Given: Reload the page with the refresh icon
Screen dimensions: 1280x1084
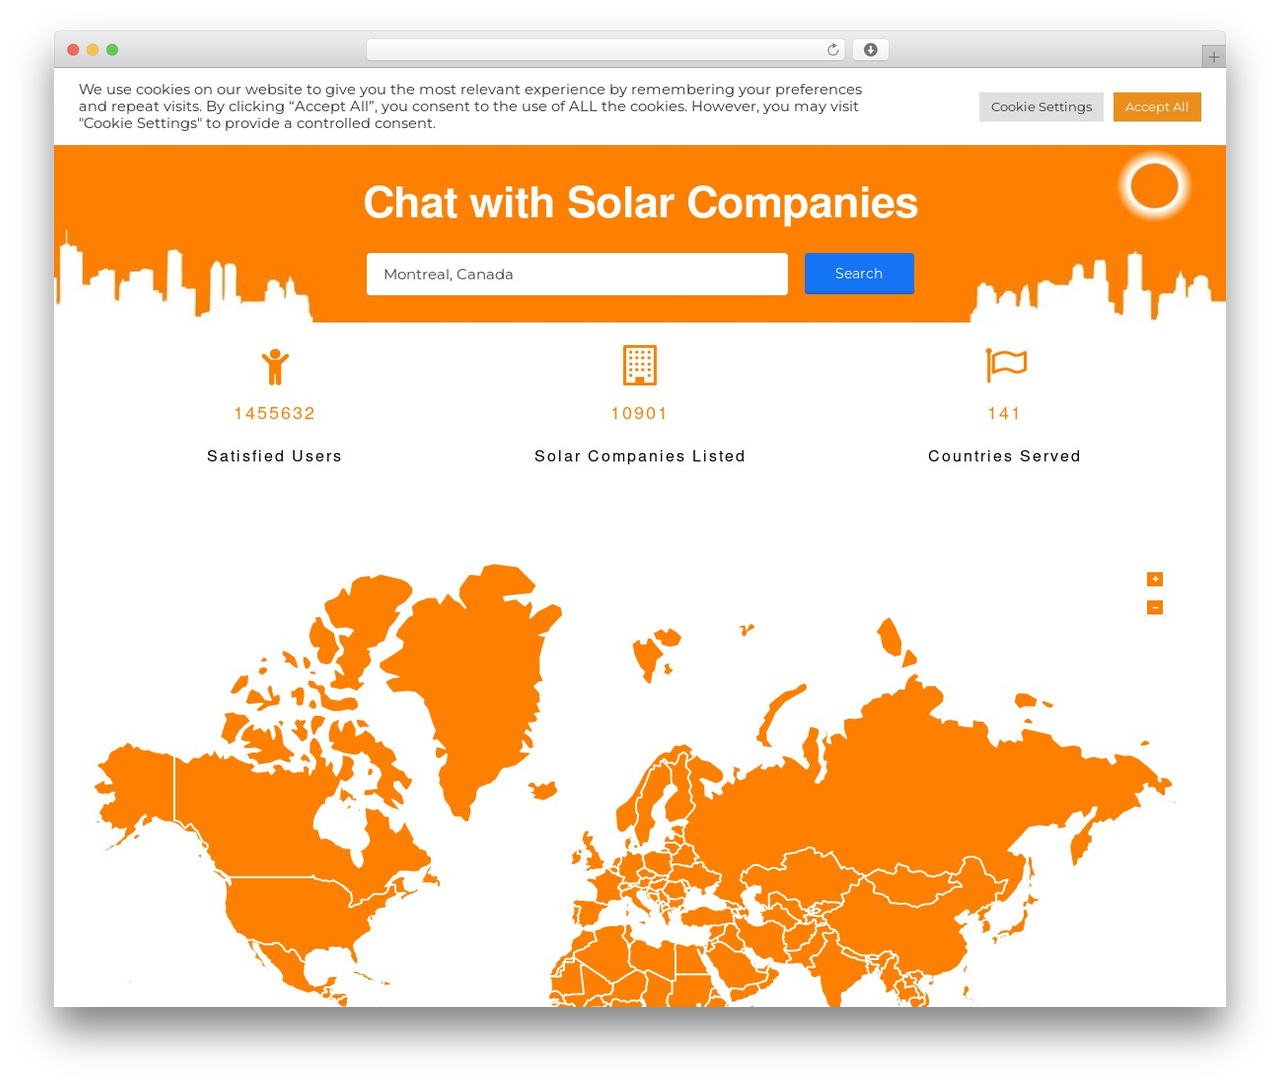Looking at the screenshot, I should [833, 50].
